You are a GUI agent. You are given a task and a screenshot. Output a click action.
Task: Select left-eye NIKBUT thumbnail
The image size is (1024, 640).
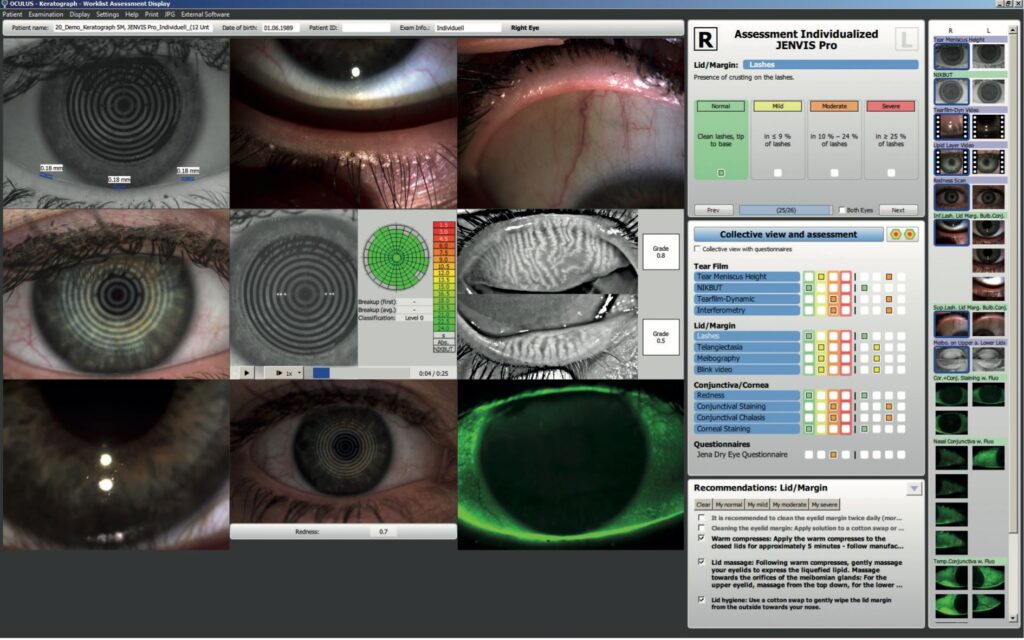(x=988, y=91)
